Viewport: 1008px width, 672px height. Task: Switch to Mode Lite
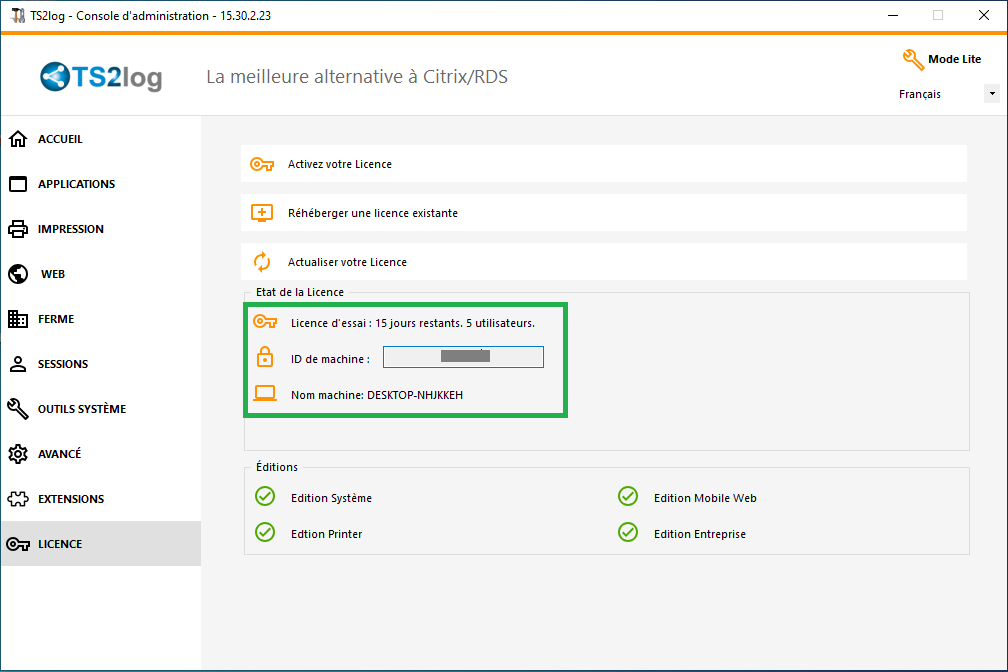[x=954, y=59]
